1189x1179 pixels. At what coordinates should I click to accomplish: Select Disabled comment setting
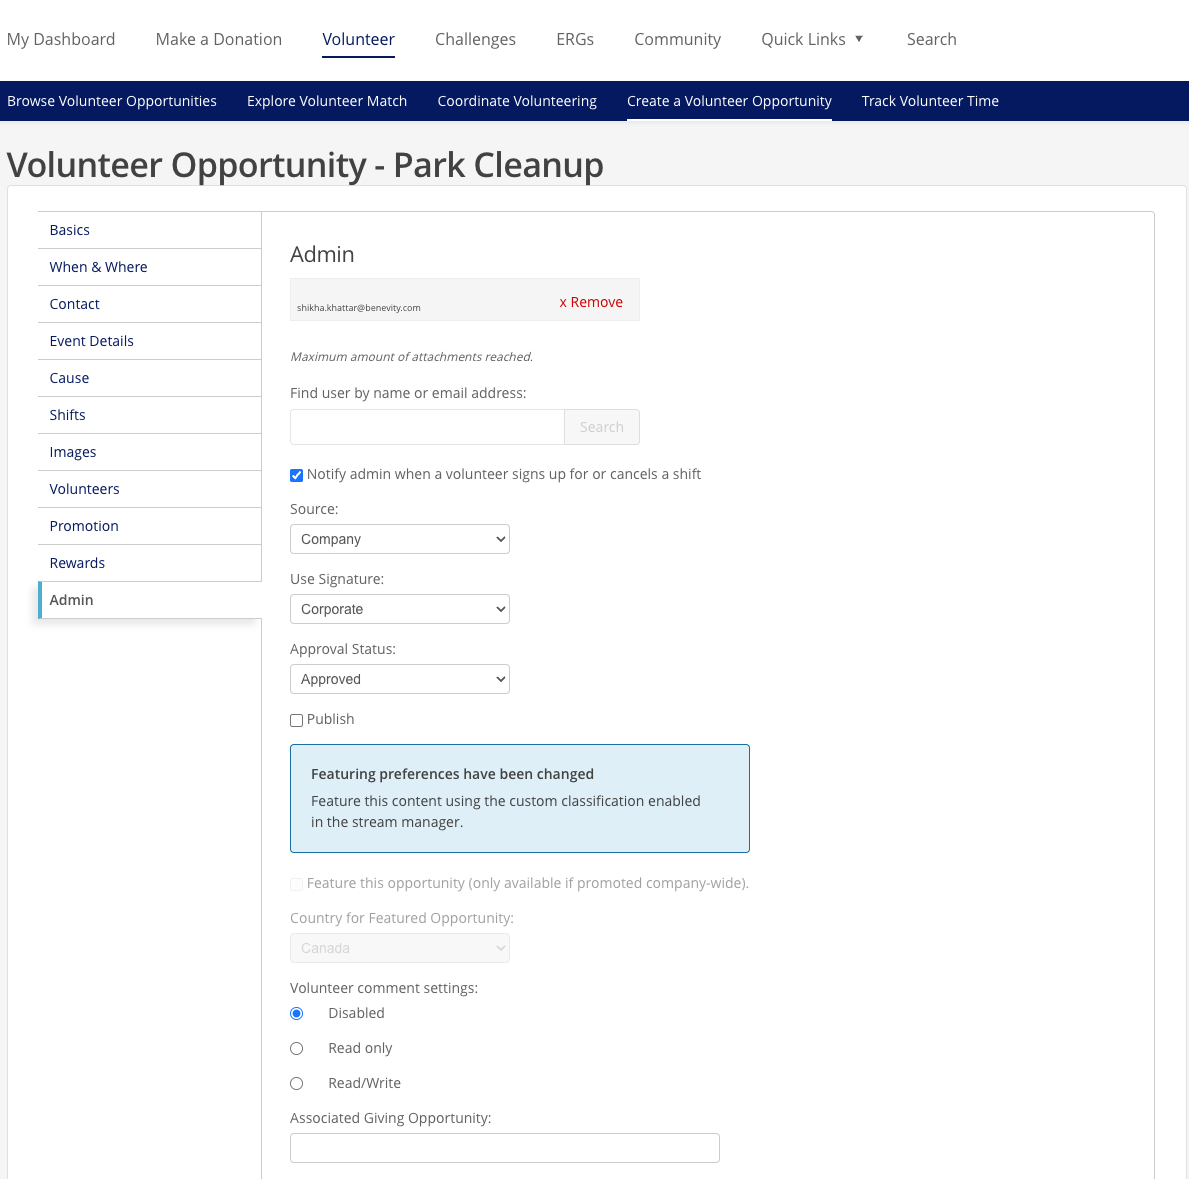pyautogui.click(x=296, y=1014)
